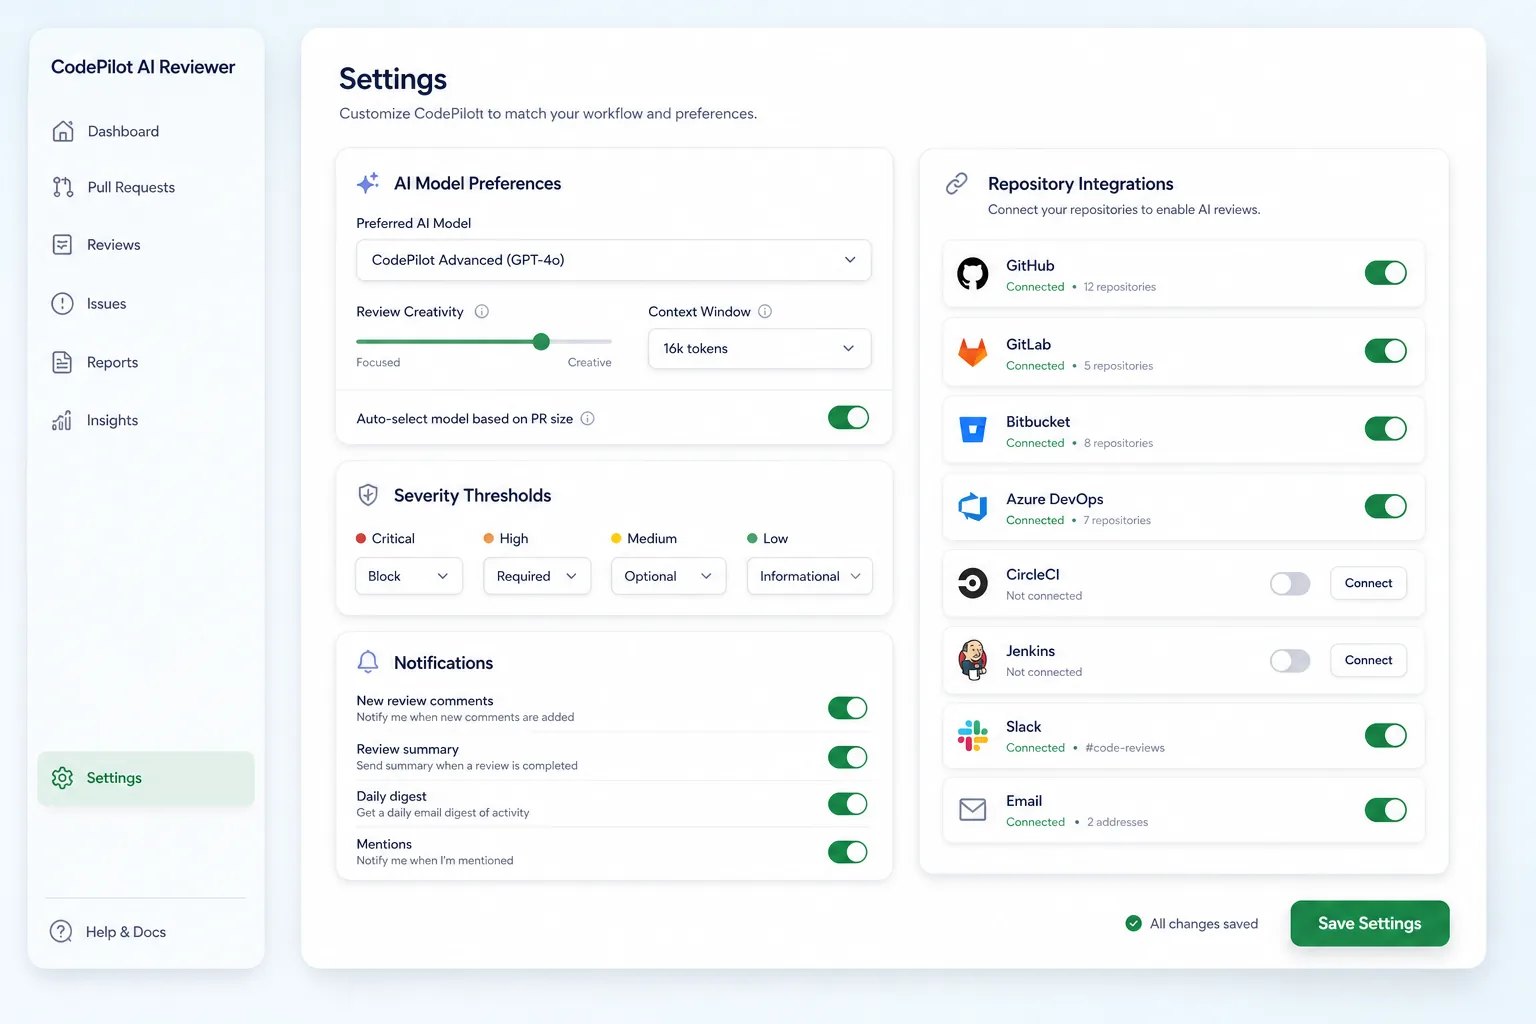Click the Help & Docs question mark icon
1536x1024 pixels.
61,931
